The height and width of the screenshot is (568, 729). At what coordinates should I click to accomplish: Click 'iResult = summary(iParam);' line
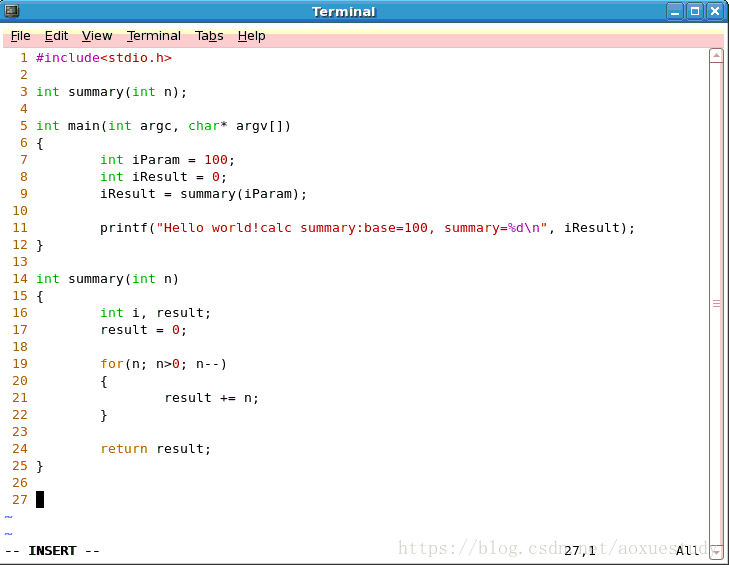click(204, 193)
